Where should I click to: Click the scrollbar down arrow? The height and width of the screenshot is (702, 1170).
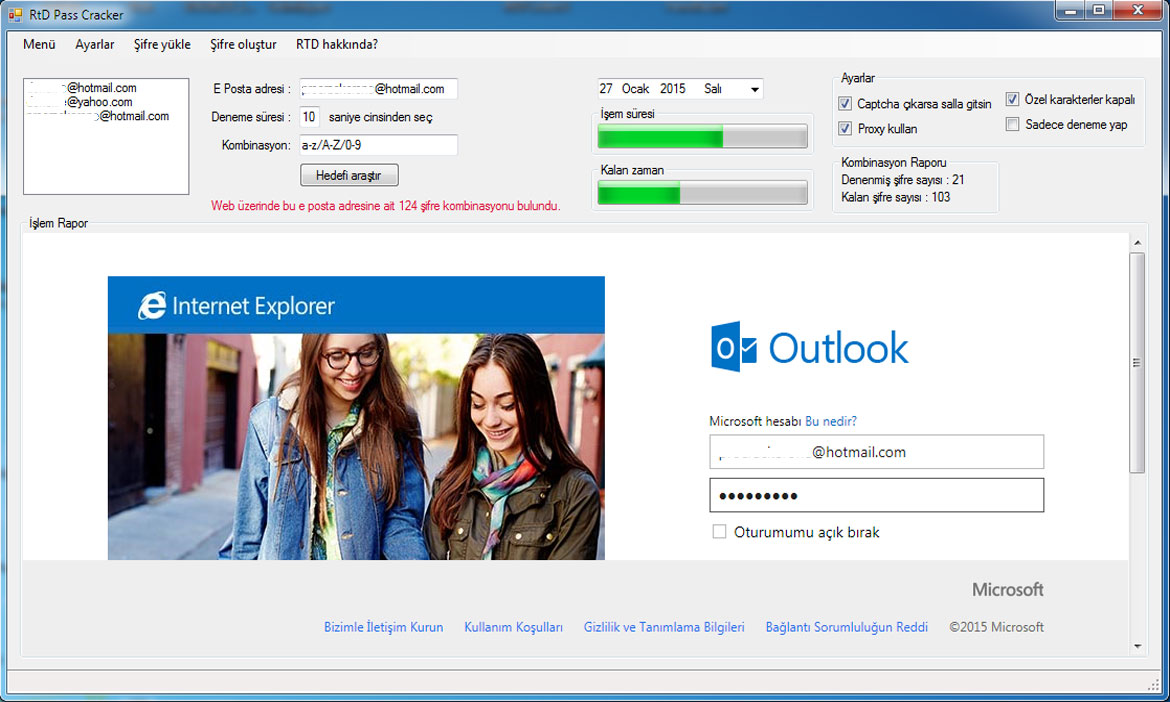1137,646
